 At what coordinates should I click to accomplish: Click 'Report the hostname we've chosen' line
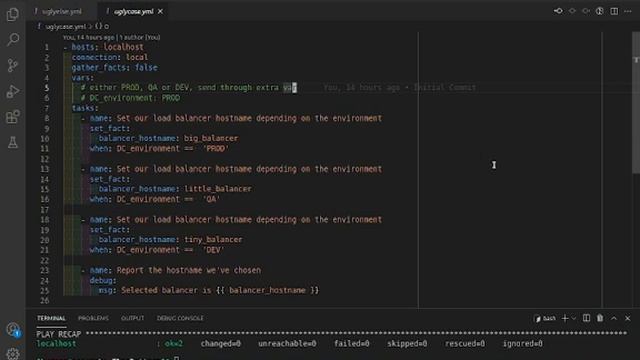(x=189, y=270)
